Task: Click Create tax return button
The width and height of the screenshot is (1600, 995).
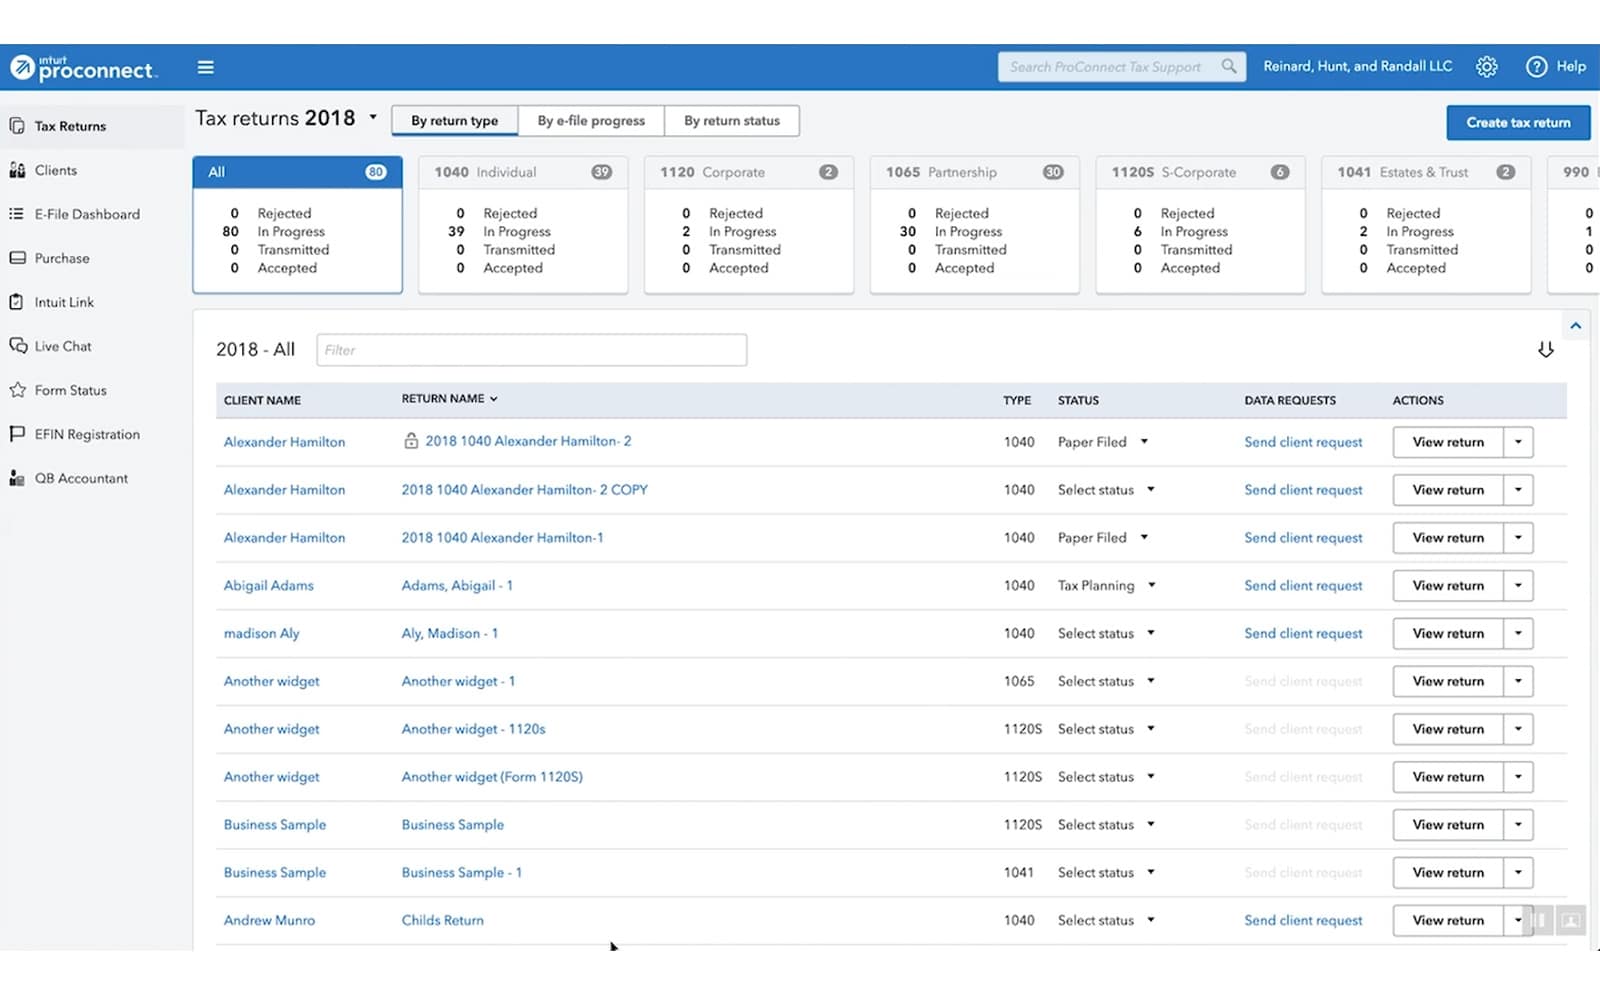Action: pyautogui.click(x=1518, y=123)
